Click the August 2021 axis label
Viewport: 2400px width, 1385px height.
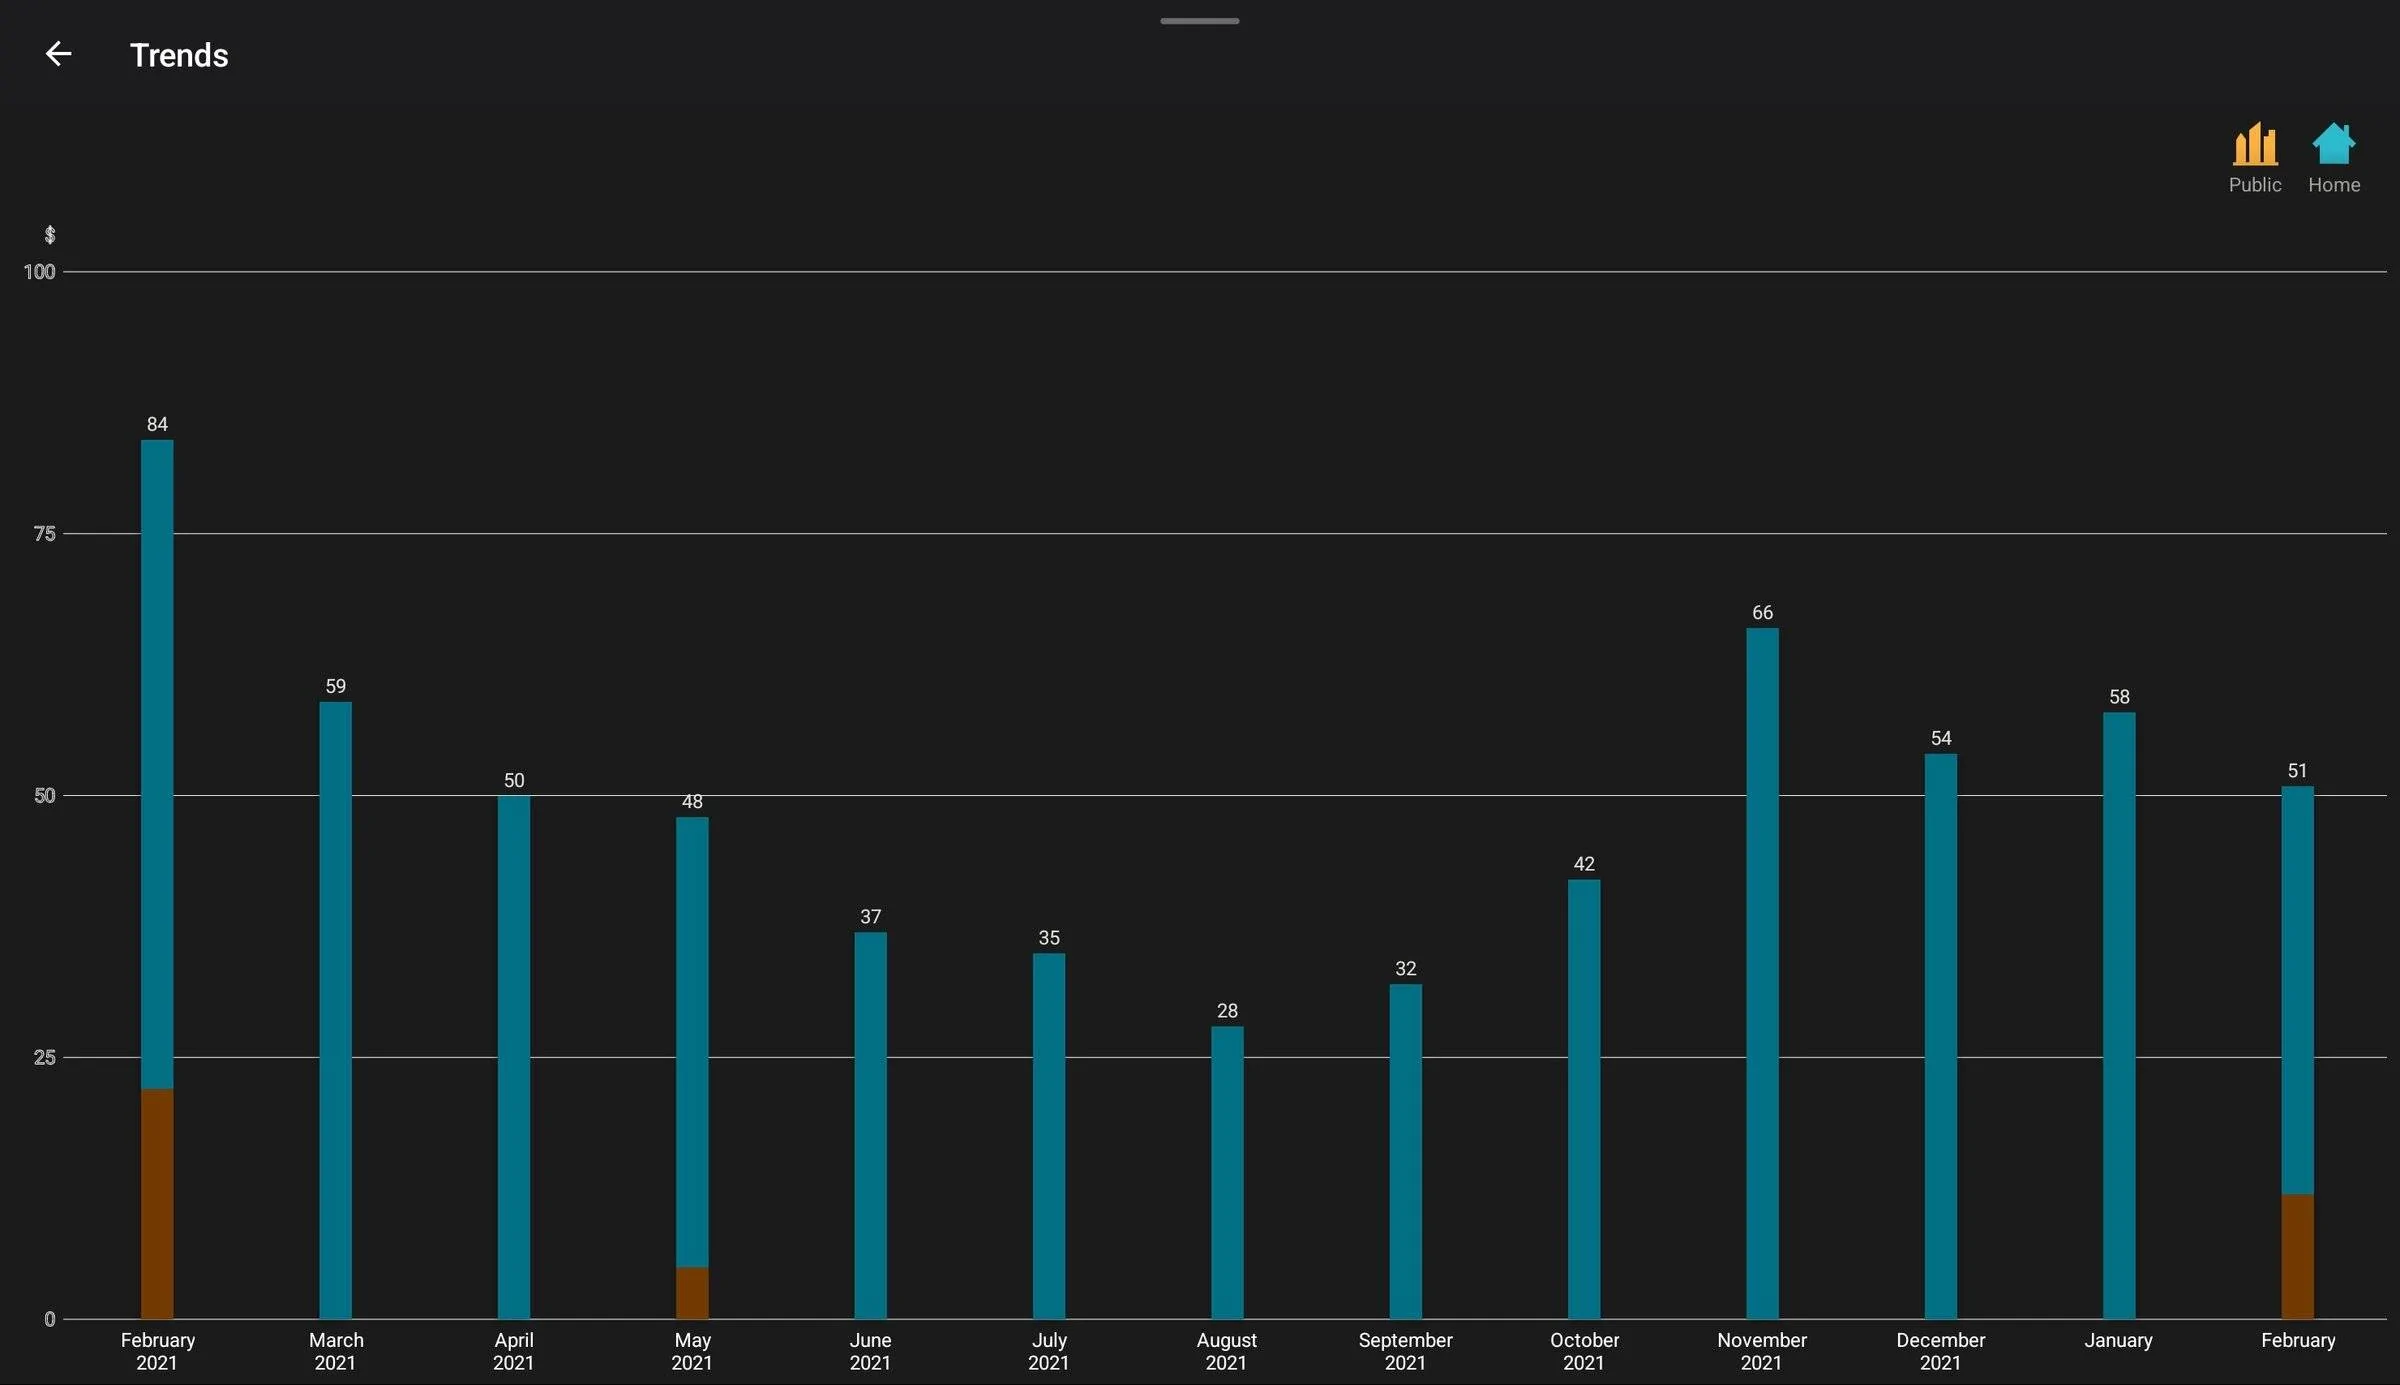(x=1227, y=1351)
